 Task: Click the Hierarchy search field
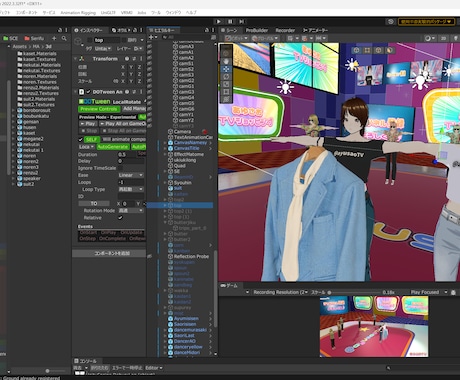pyautogui.click(x=186, y=37)
